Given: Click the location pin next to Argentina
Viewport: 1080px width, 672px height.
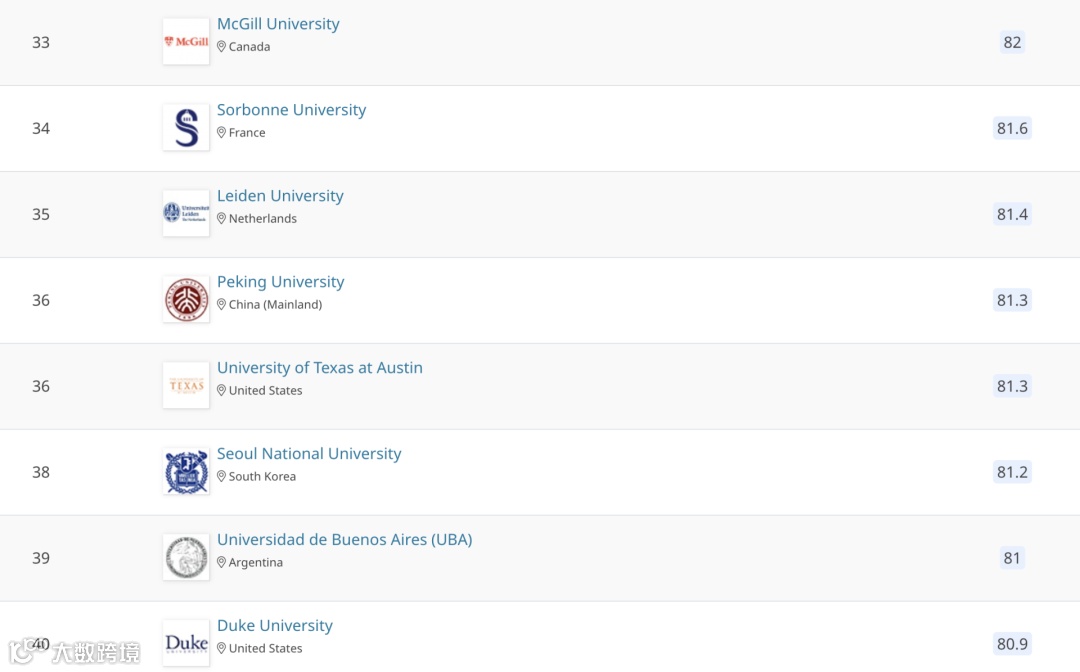Looking at the screenshot, I should pos(222,563).
